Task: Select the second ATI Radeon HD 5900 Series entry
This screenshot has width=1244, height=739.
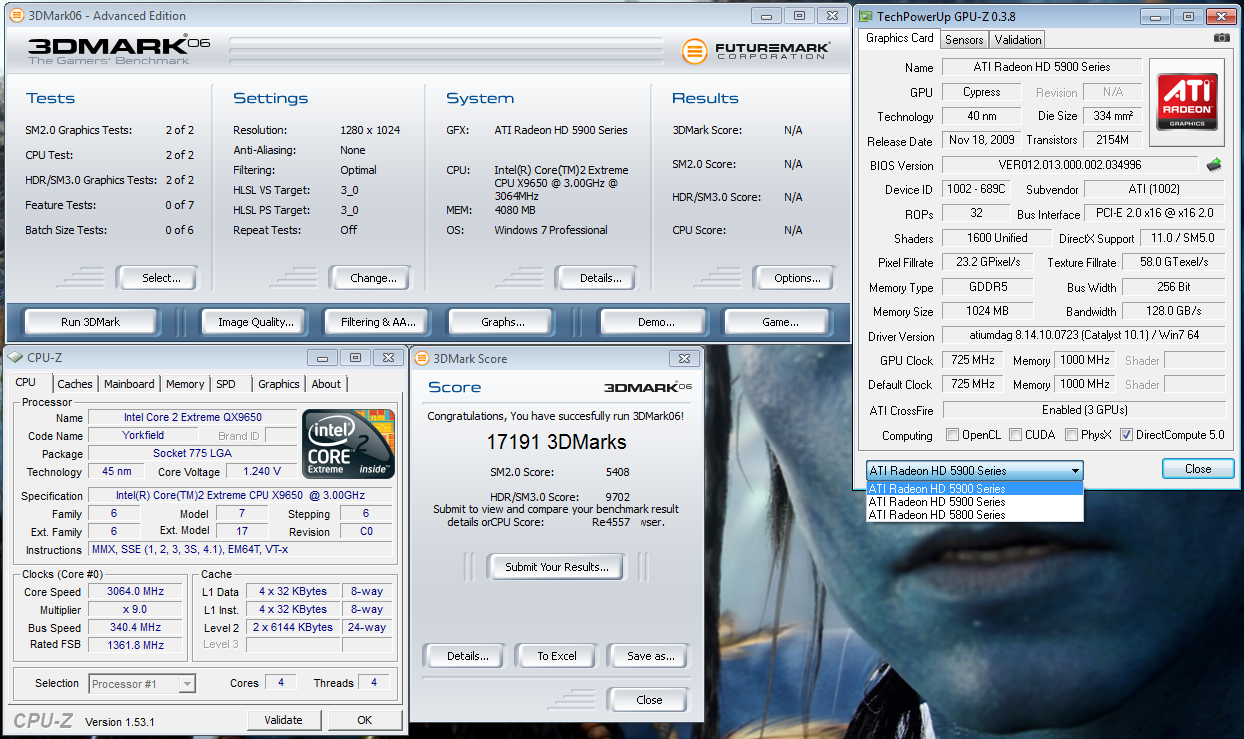Action: [x=975, y=502]
